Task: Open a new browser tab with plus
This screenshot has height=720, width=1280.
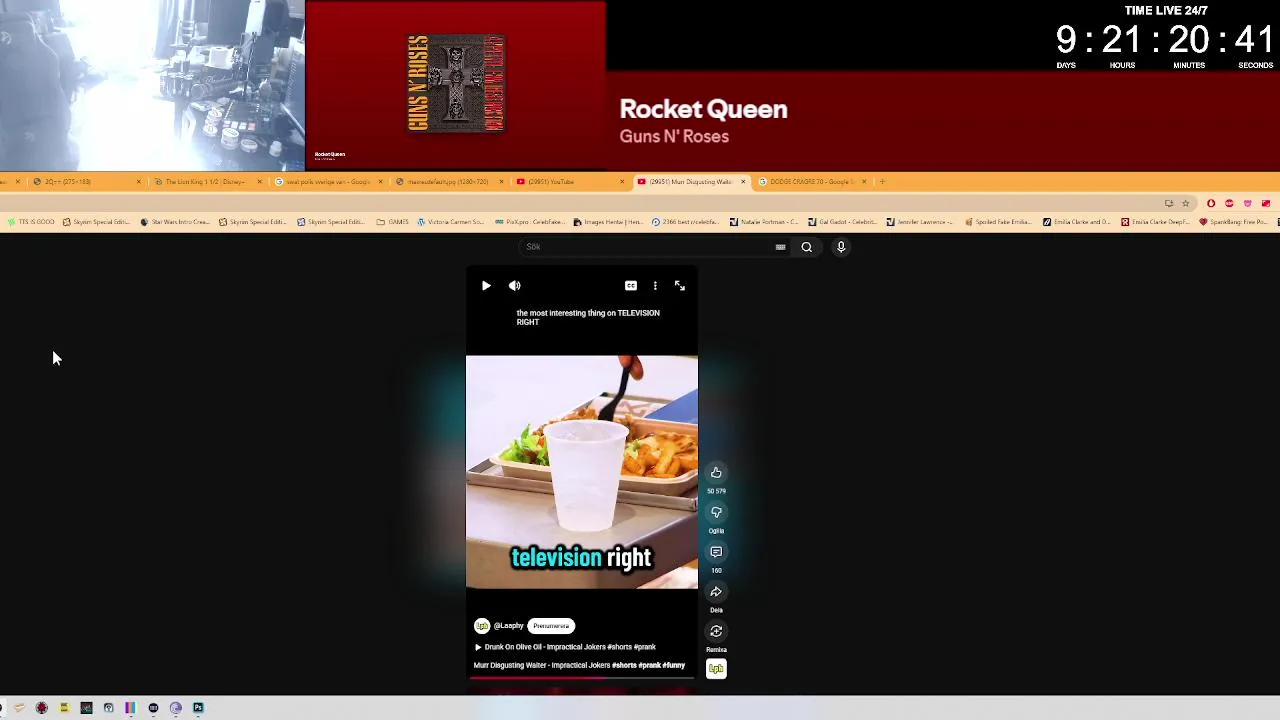Action: coord(881,182)
